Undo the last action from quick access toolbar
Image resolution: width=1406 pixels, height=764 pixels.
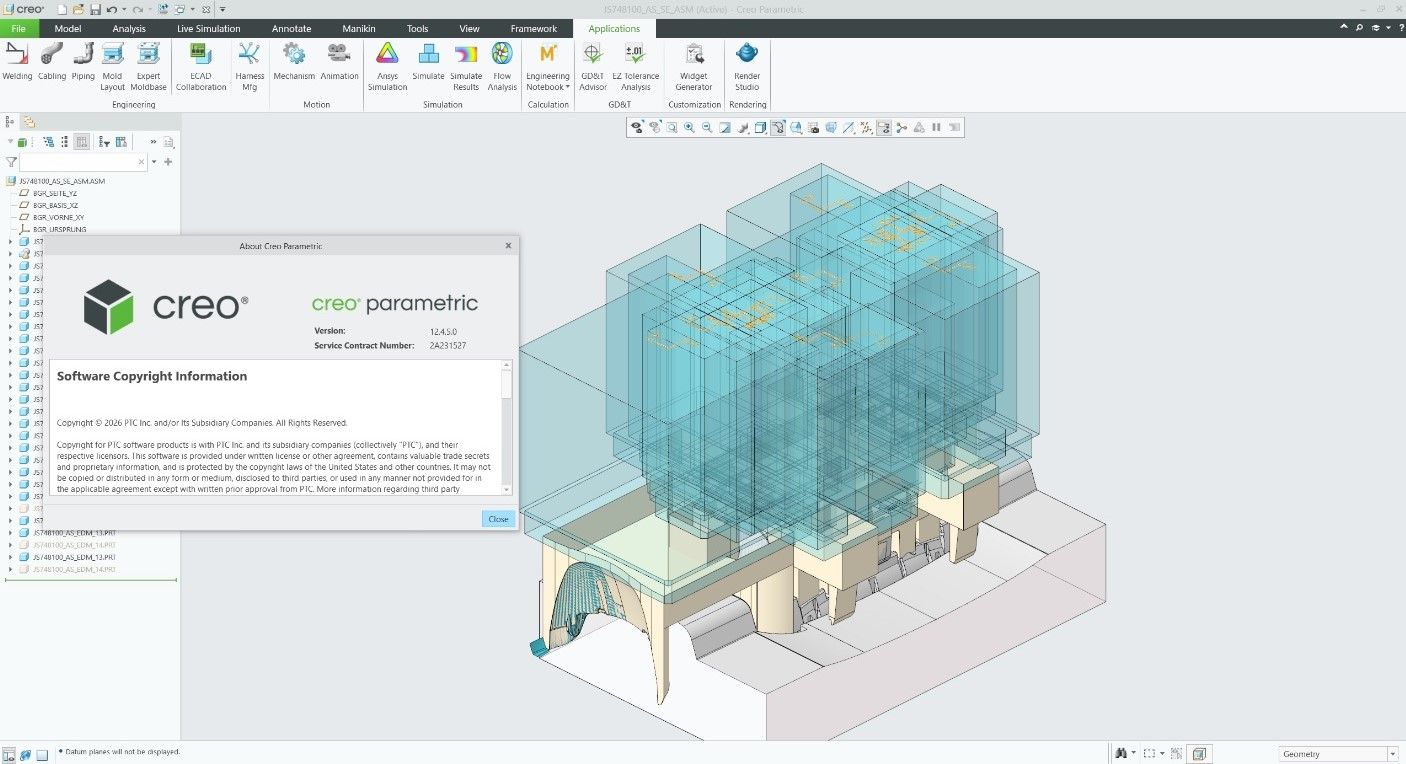tap(112, 9)
